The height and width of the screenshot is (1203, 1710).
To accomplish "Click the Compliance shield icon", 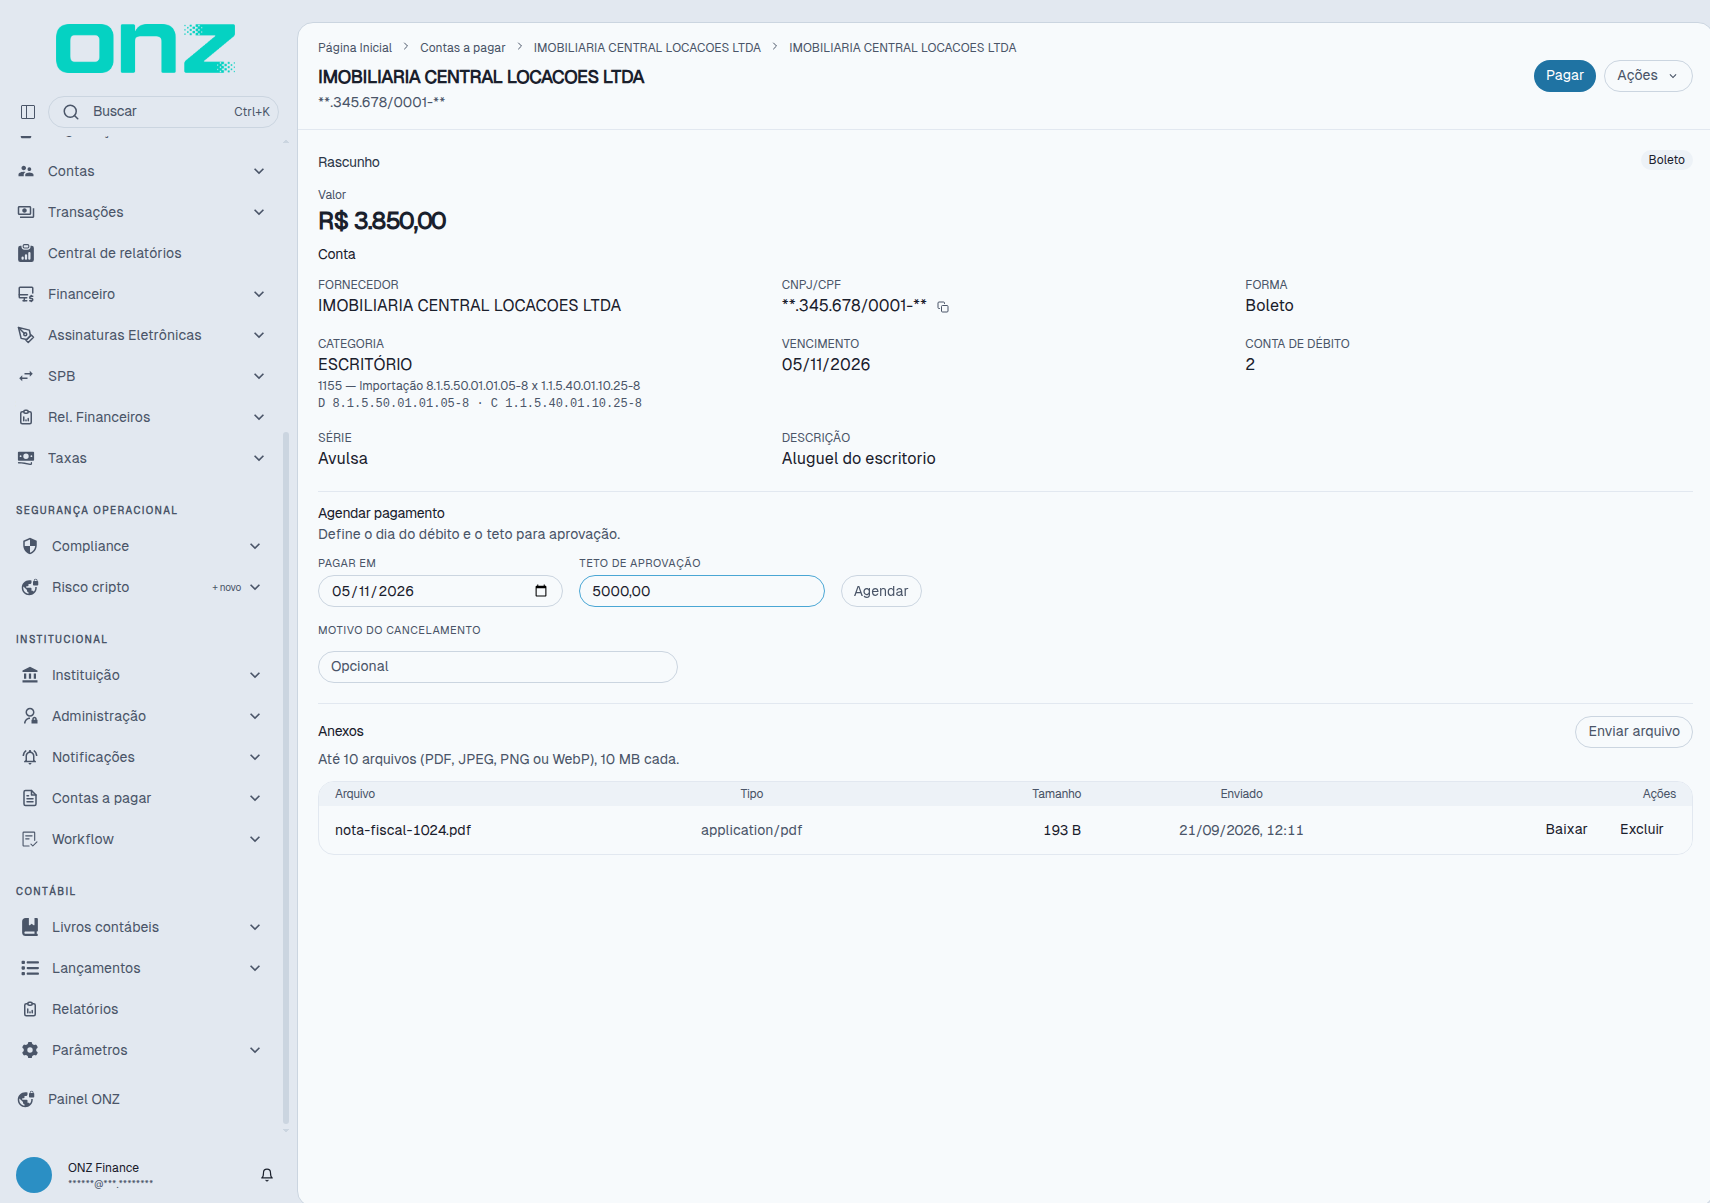I will (30, 546).
